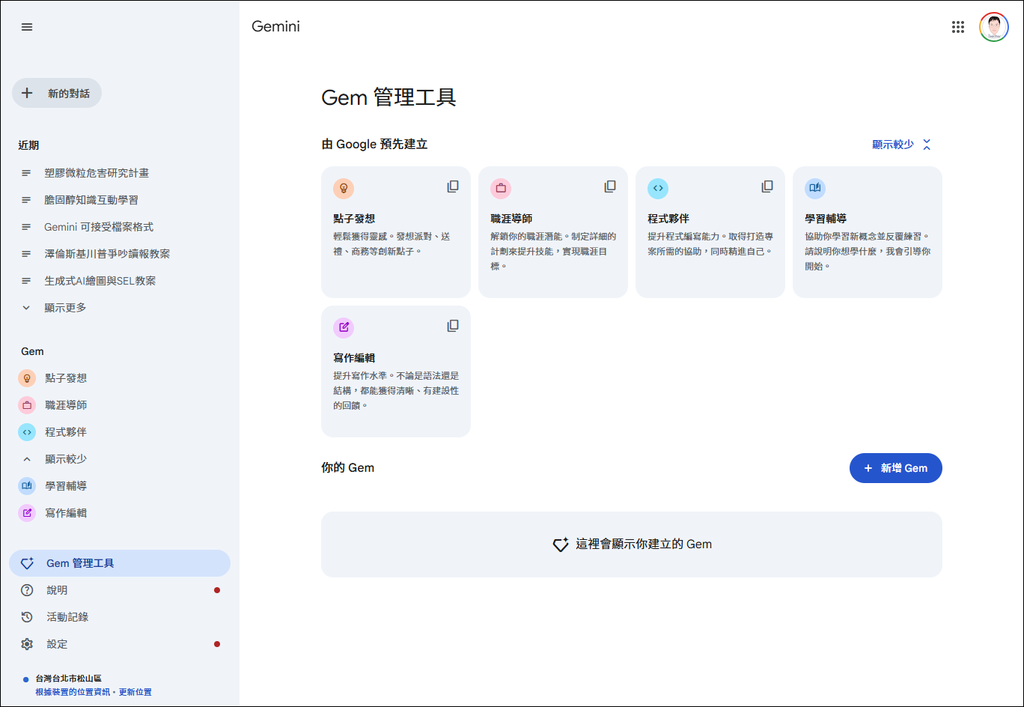1024x707 pixels.
Task: Click the collapse chevrons icon beside 顯示較少
Action: click(927, 144)
